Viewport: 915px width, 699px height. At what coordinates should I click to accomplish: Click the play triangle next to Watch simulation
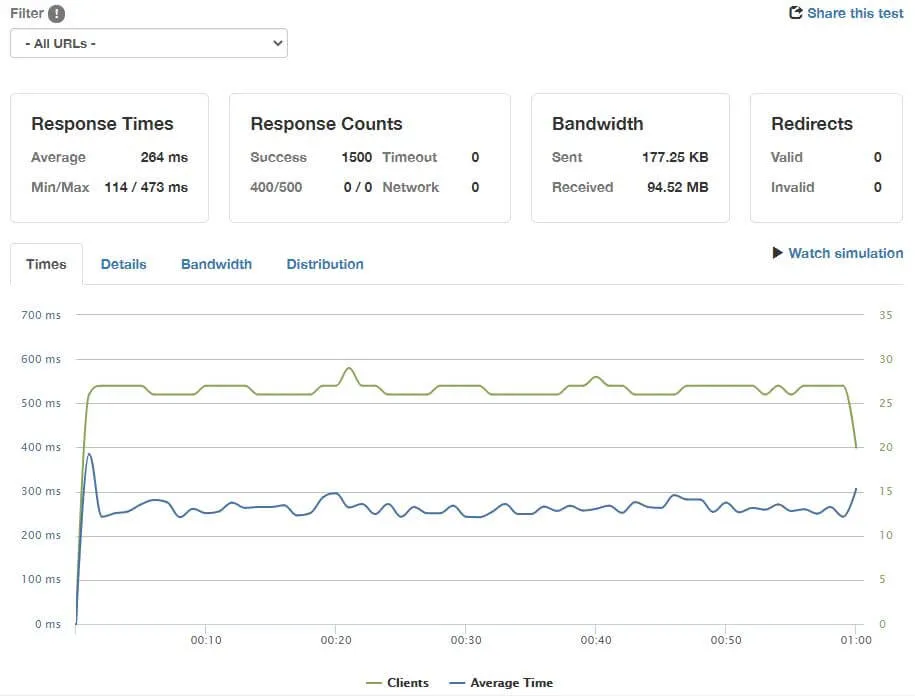777,253
